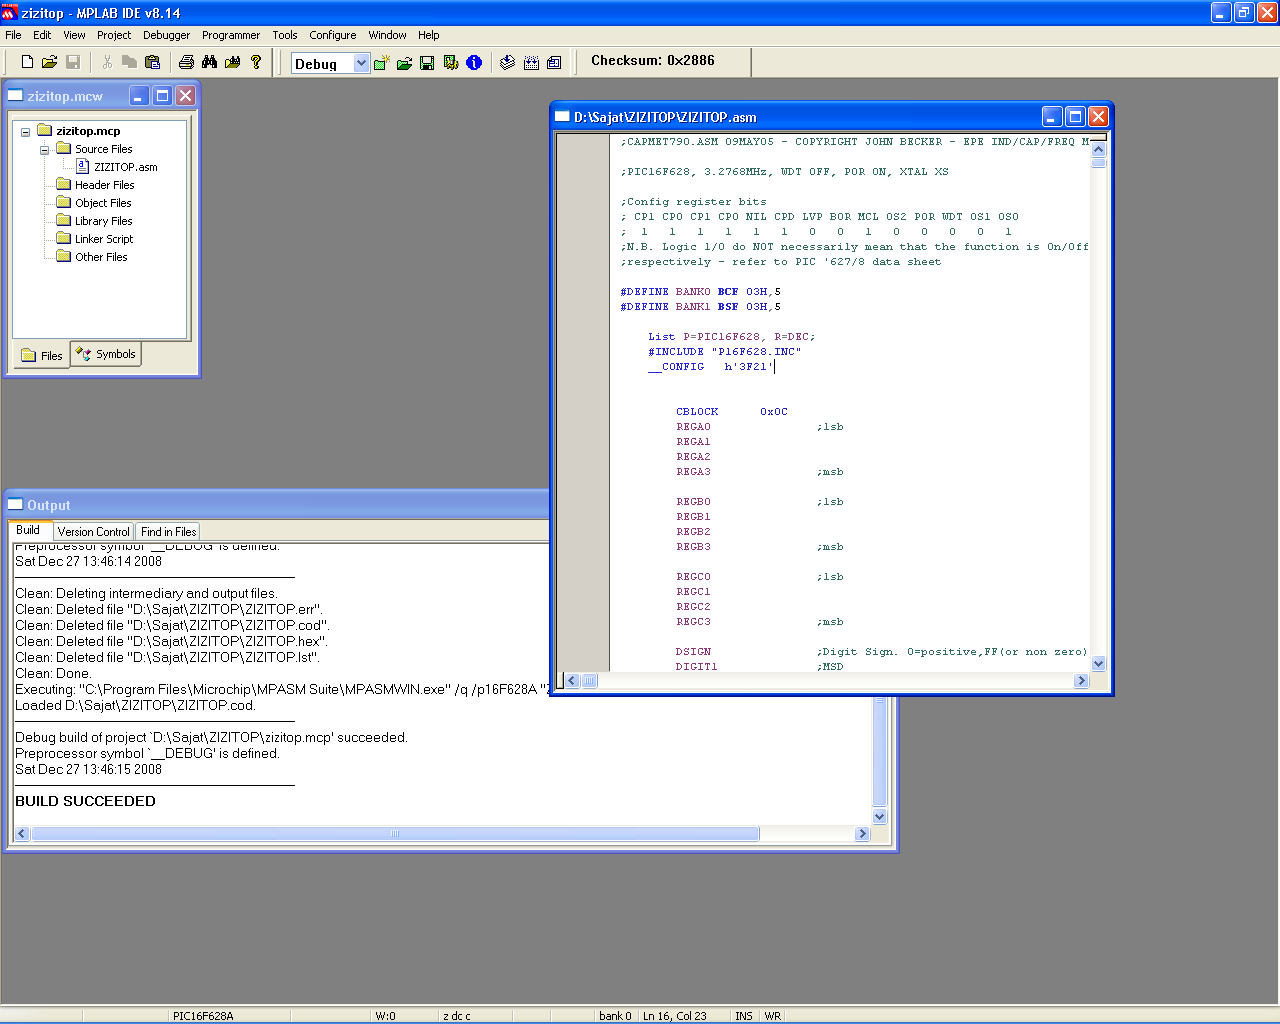Switch to the Find in Files tab

click(x=168, y=532)
